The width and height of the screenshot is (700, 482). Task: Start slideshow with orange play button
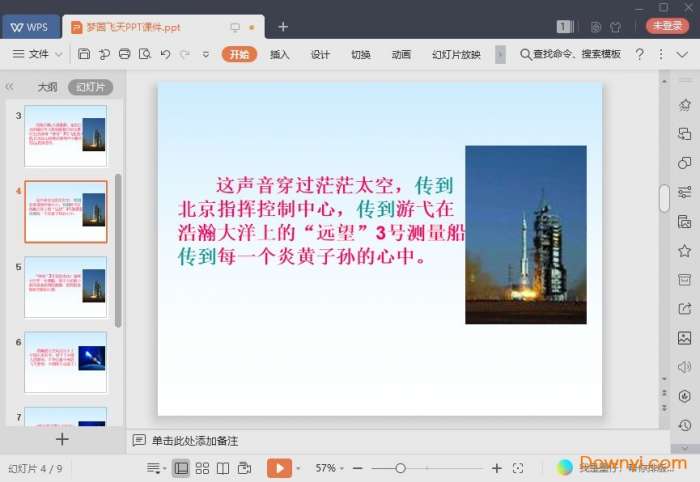pos(279,468)
